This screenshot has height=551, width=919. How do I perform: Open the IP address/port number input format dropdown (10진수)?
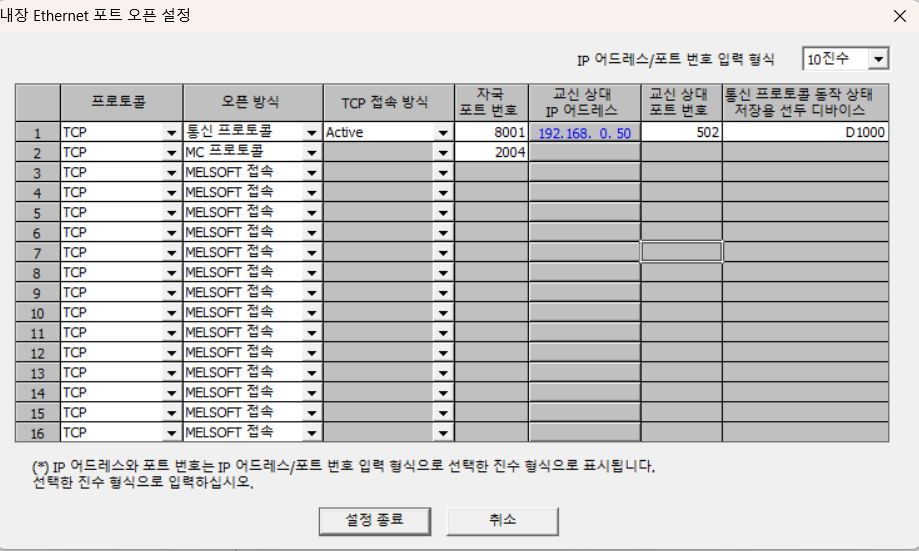click(878, 59)
